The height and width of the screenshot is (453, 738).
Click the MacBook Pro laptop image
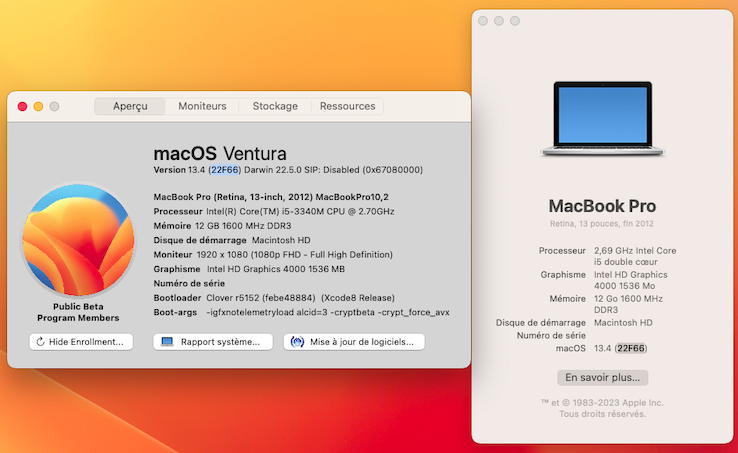coord(602,119)
